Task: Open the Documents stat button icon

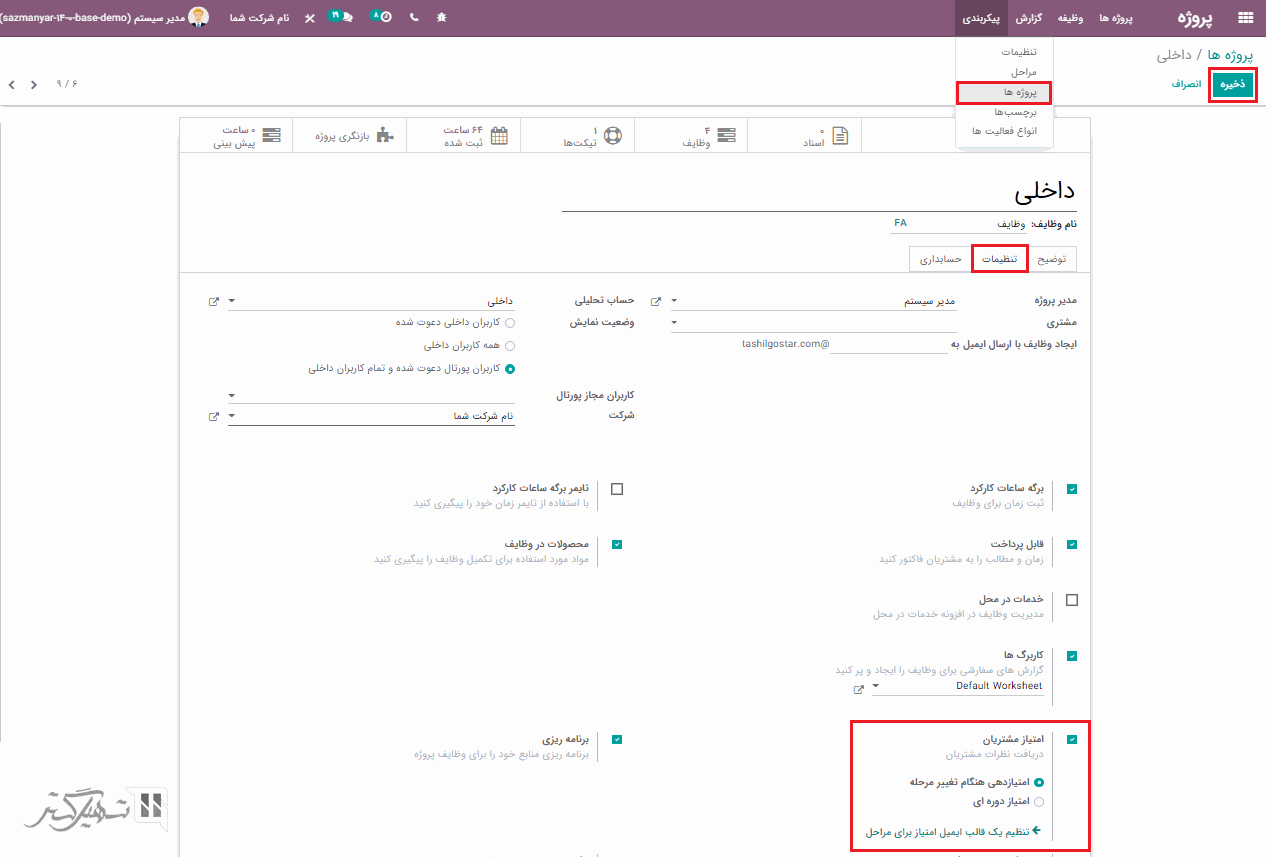Action: (840, 136)
